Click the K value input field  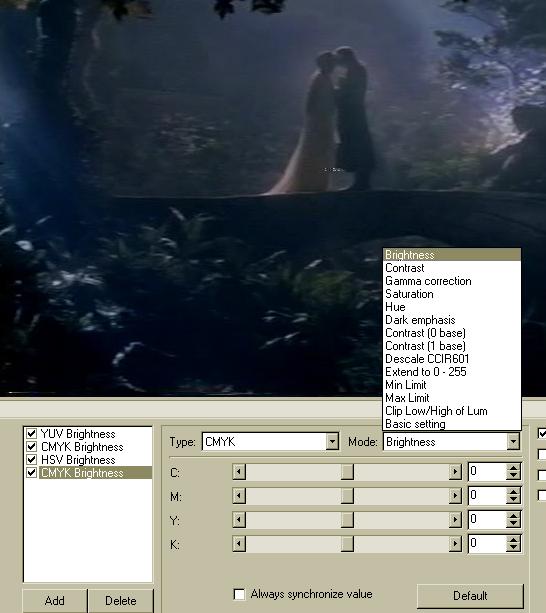point(487,543)
